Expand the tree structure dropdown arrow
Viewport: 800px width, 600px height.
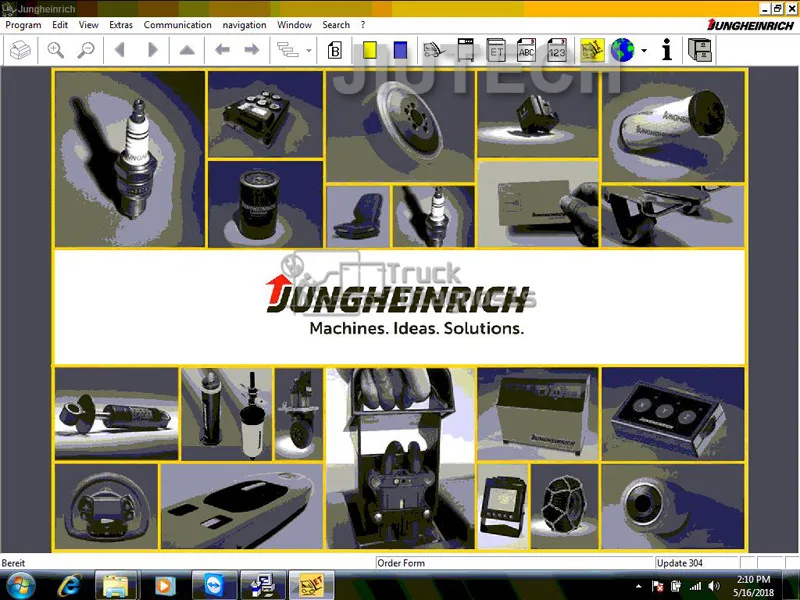(309, 51)
